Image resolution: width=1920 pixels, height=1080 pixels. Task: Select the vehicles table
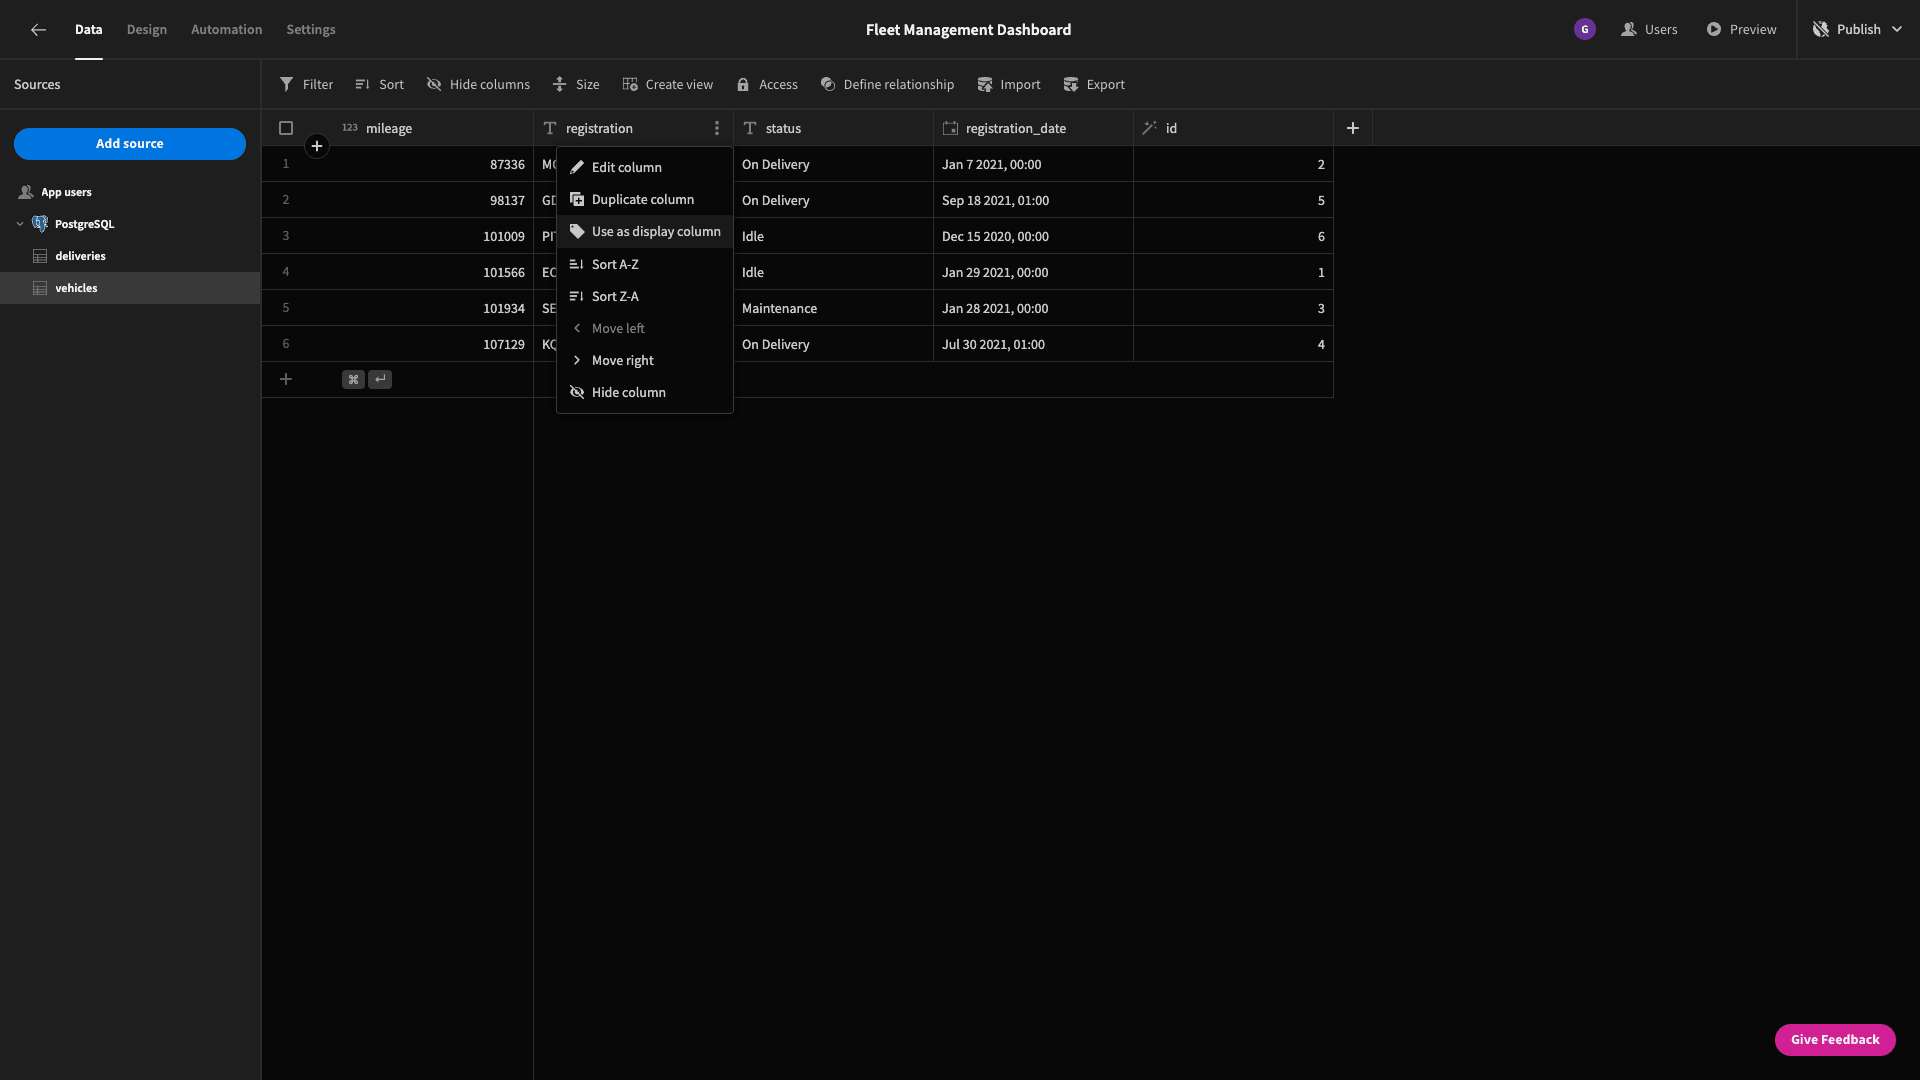(x=130, y=288)
